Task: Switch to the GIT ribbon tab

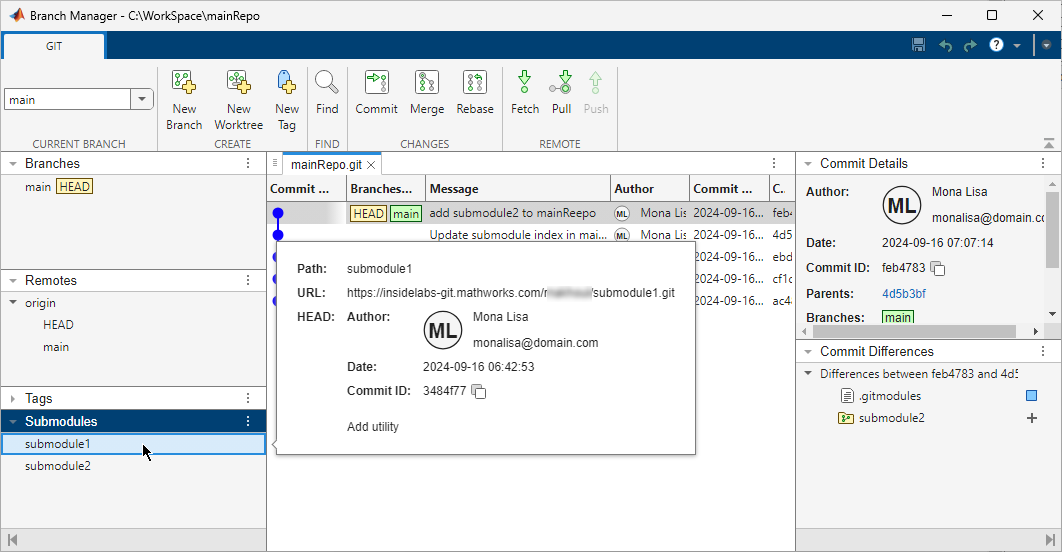Action: pos(54,46)
